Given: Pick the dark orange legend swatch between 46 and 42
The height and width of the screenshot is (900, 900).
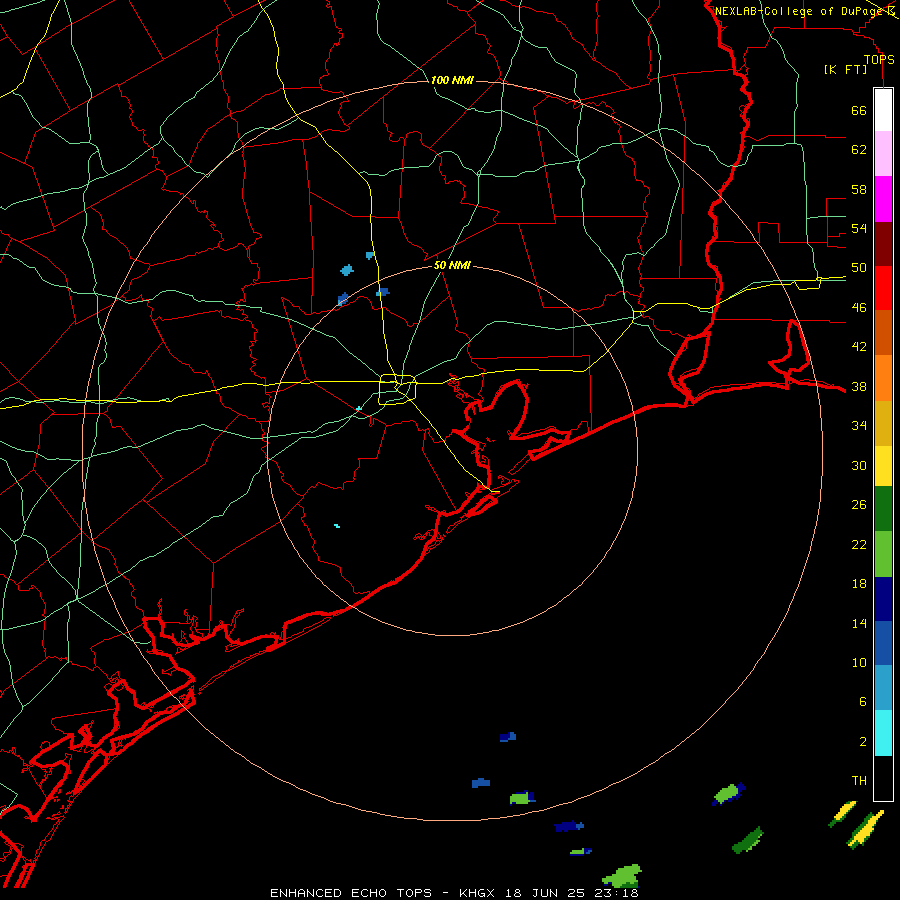Looking at the screenshot, I should (x=883, y=333).
